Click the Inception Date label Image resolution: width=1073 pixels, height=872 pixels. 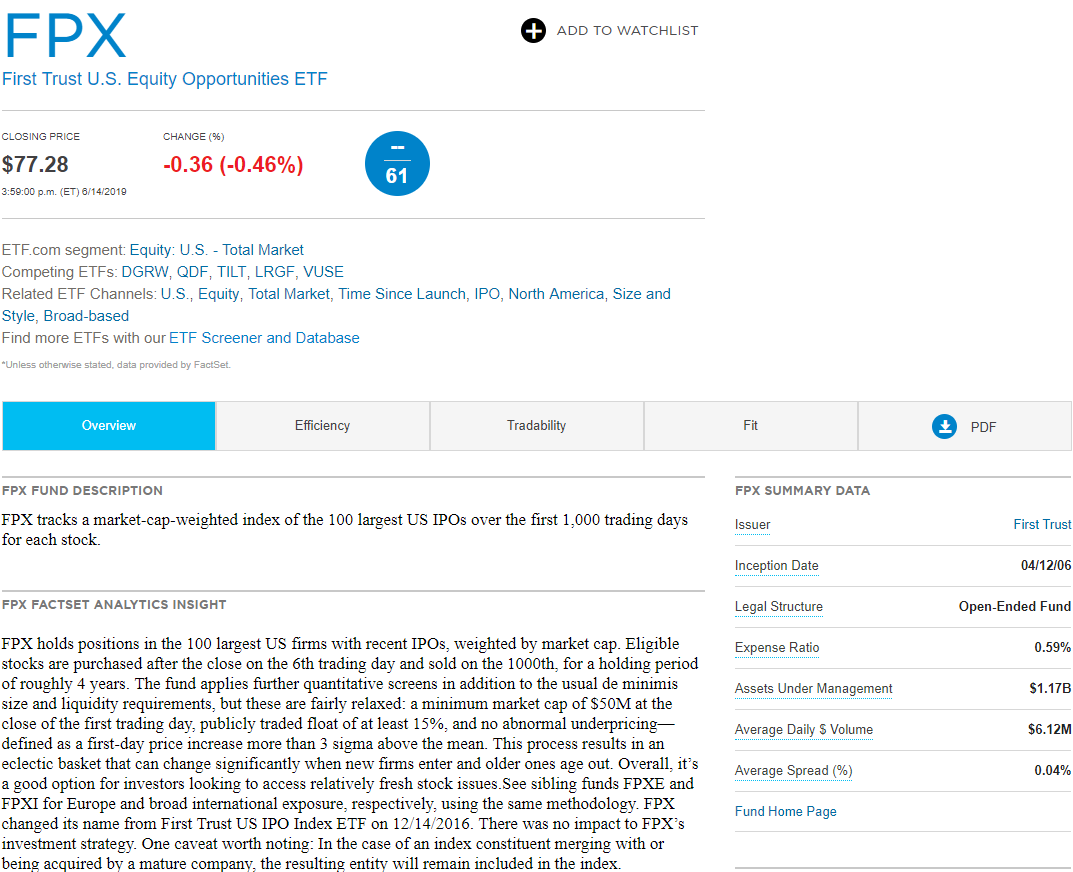[x=777, y=566]
